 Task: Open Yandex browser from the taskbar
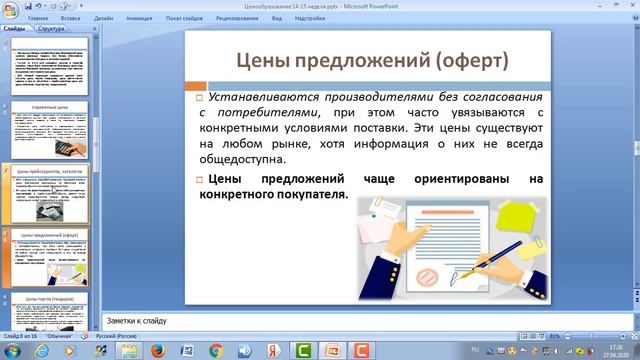(274, 351)
